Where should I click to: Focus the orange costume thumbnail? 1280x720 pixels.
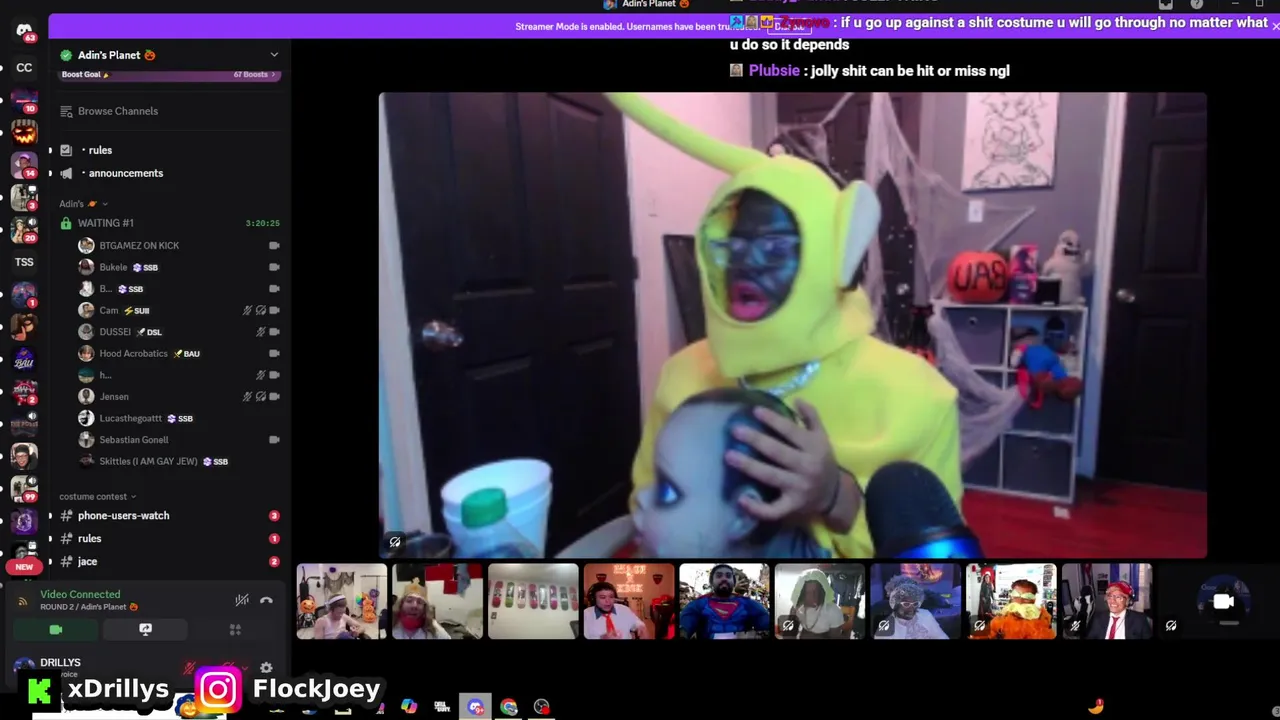pos(1011,601)
